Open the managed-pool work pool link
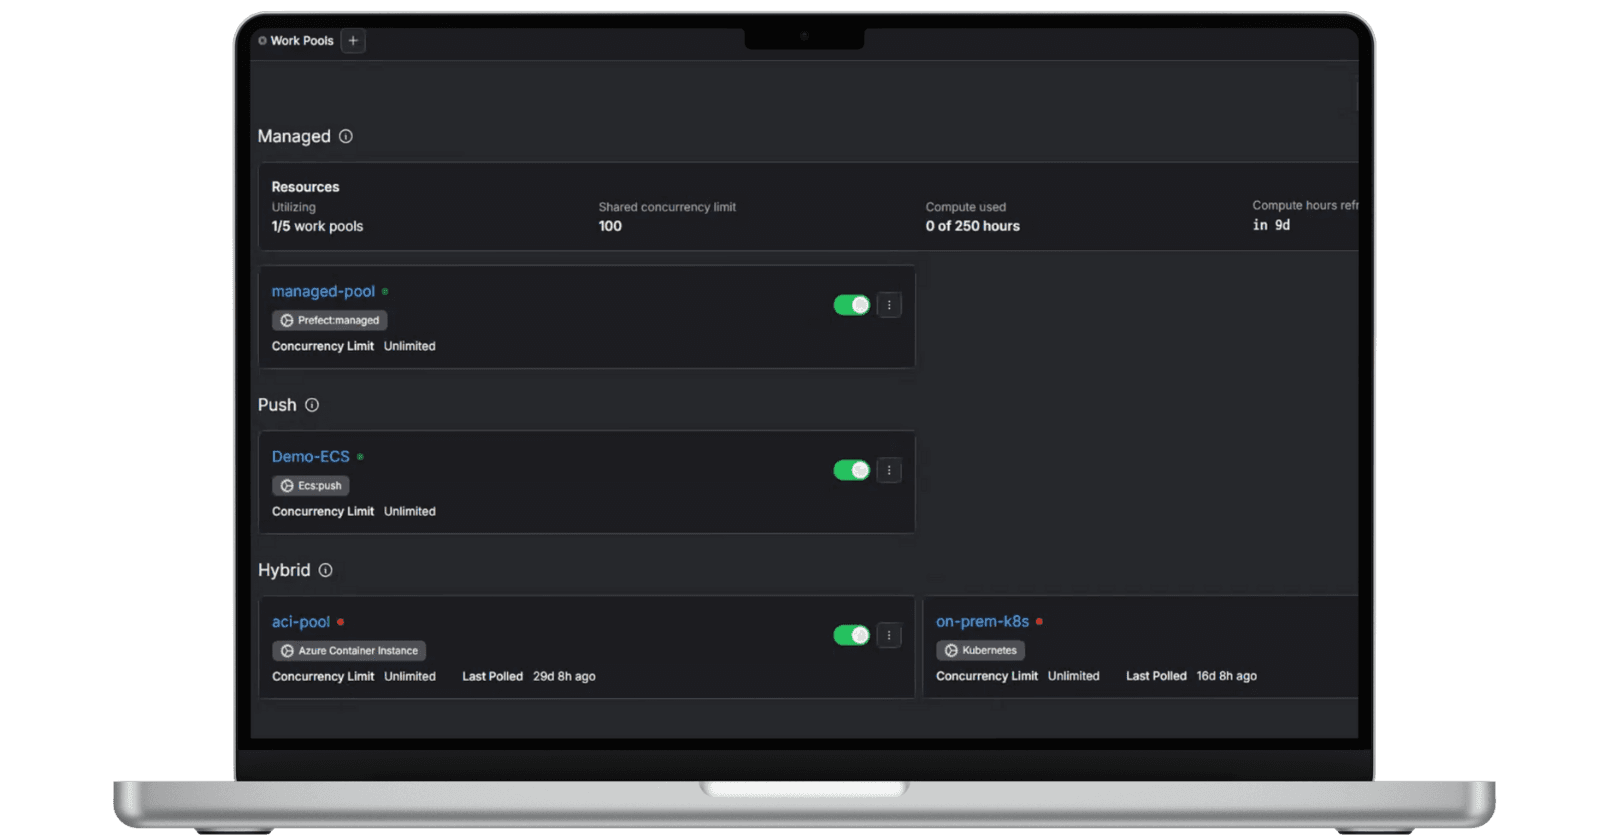 click(323, 291)
